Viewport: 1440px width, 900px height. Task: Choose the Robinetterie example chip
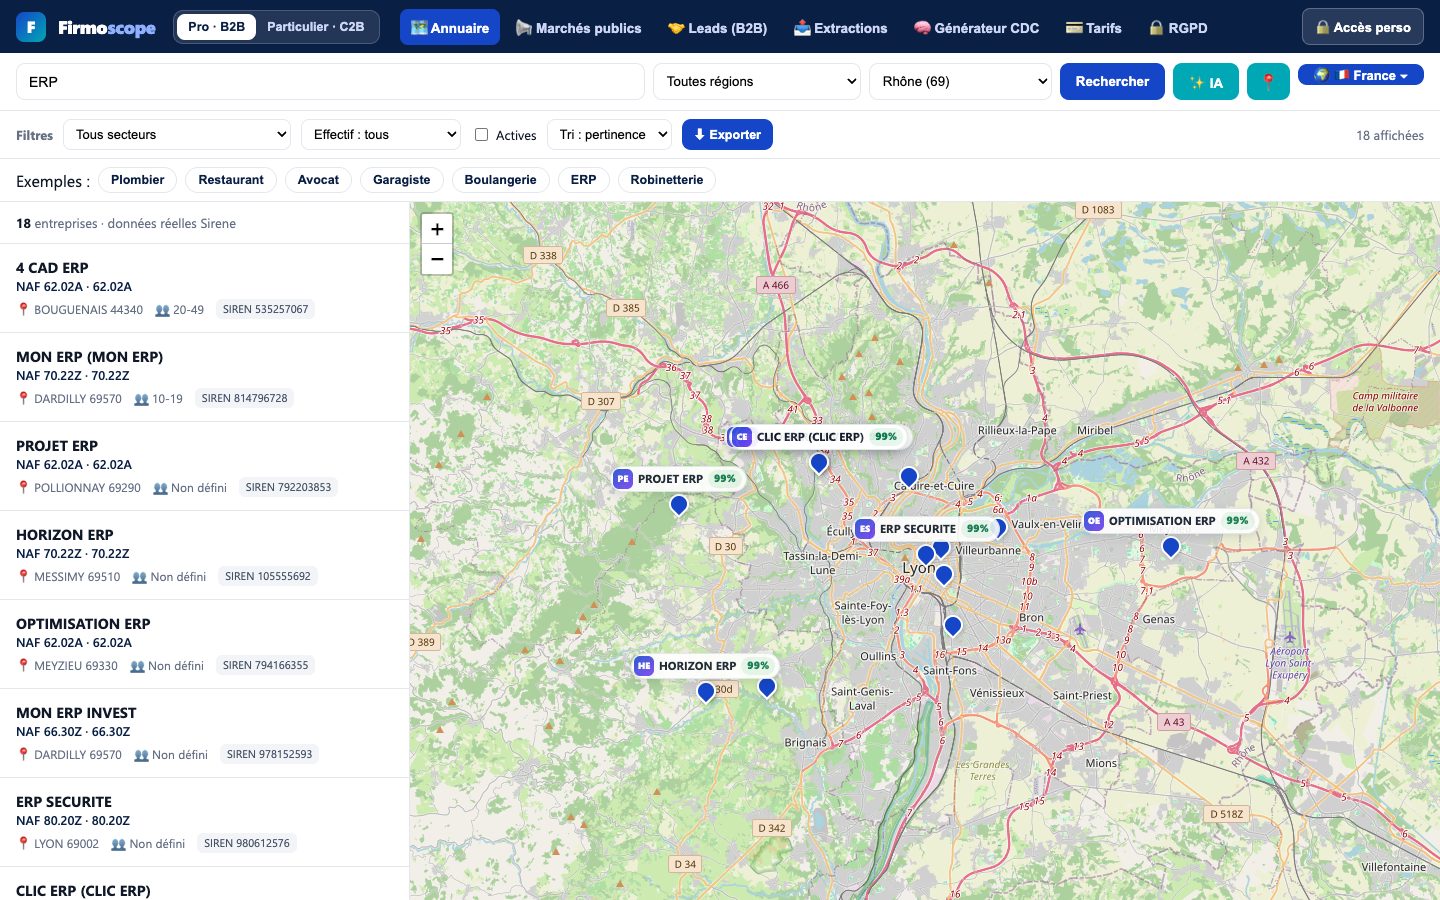click(x=667, y=180)
